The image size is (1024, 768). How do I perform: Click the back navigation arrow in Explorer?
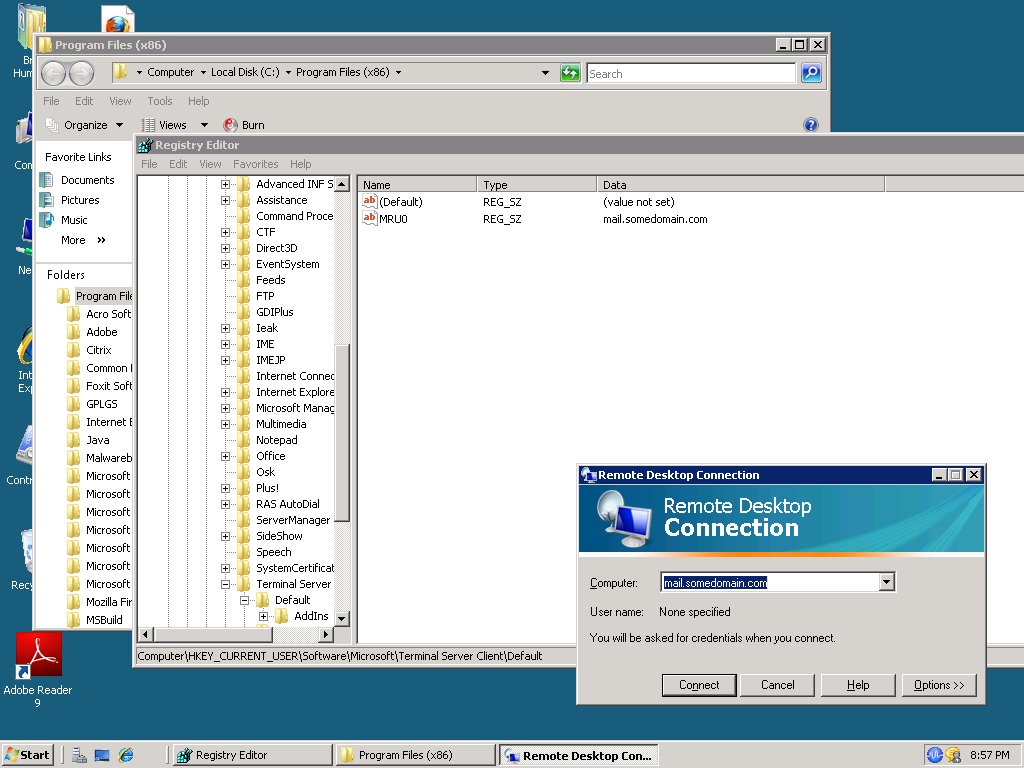point(53,72)
